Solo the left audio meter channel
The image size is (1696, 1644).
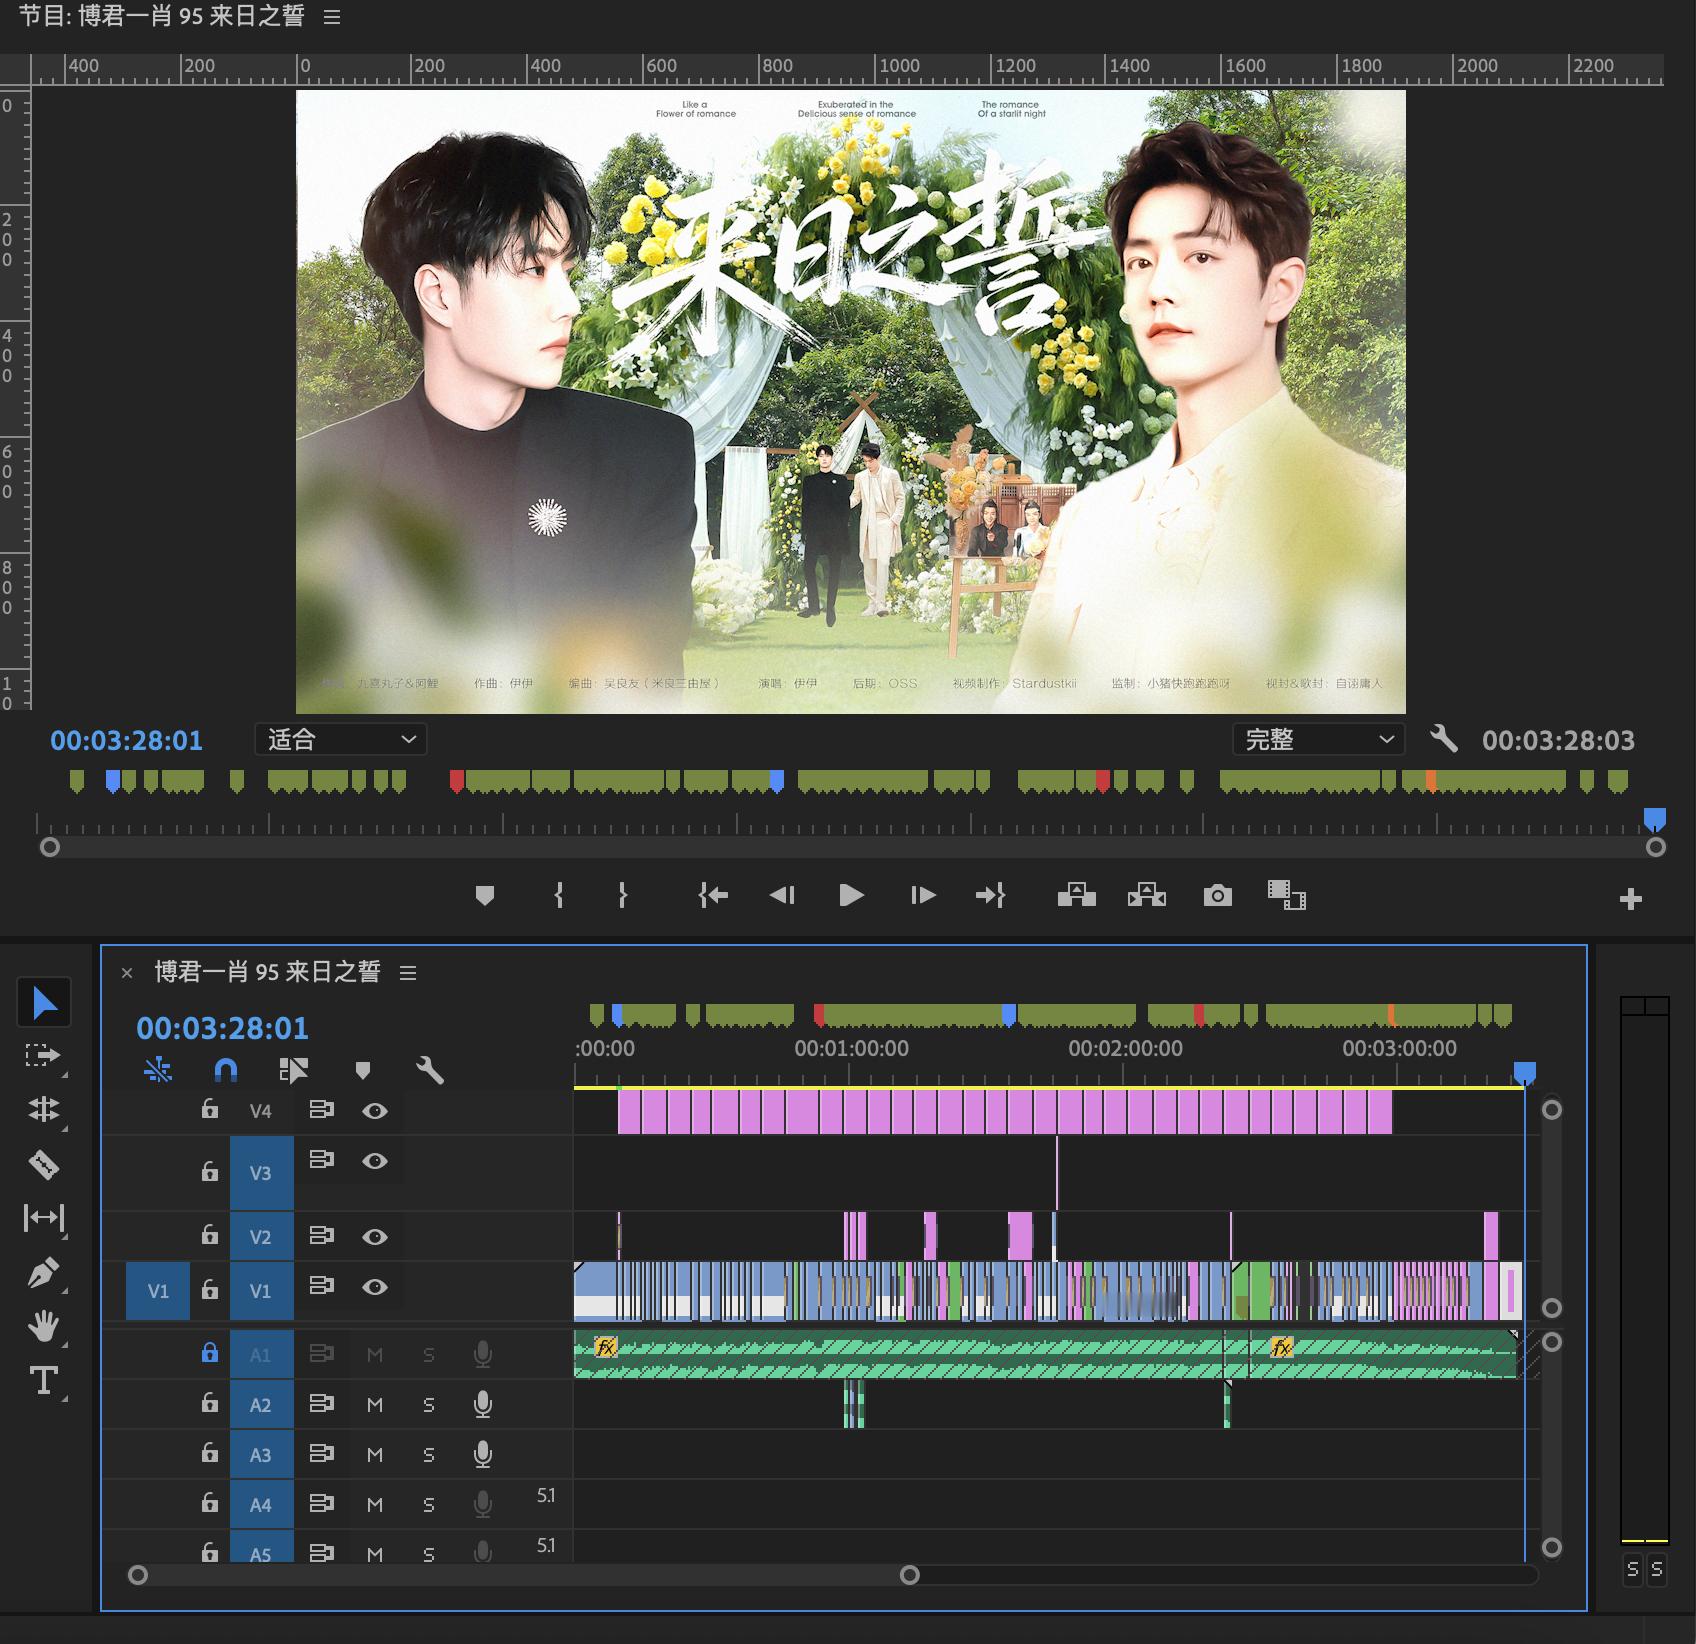pyautogui.click(x=1633, y=1569)
